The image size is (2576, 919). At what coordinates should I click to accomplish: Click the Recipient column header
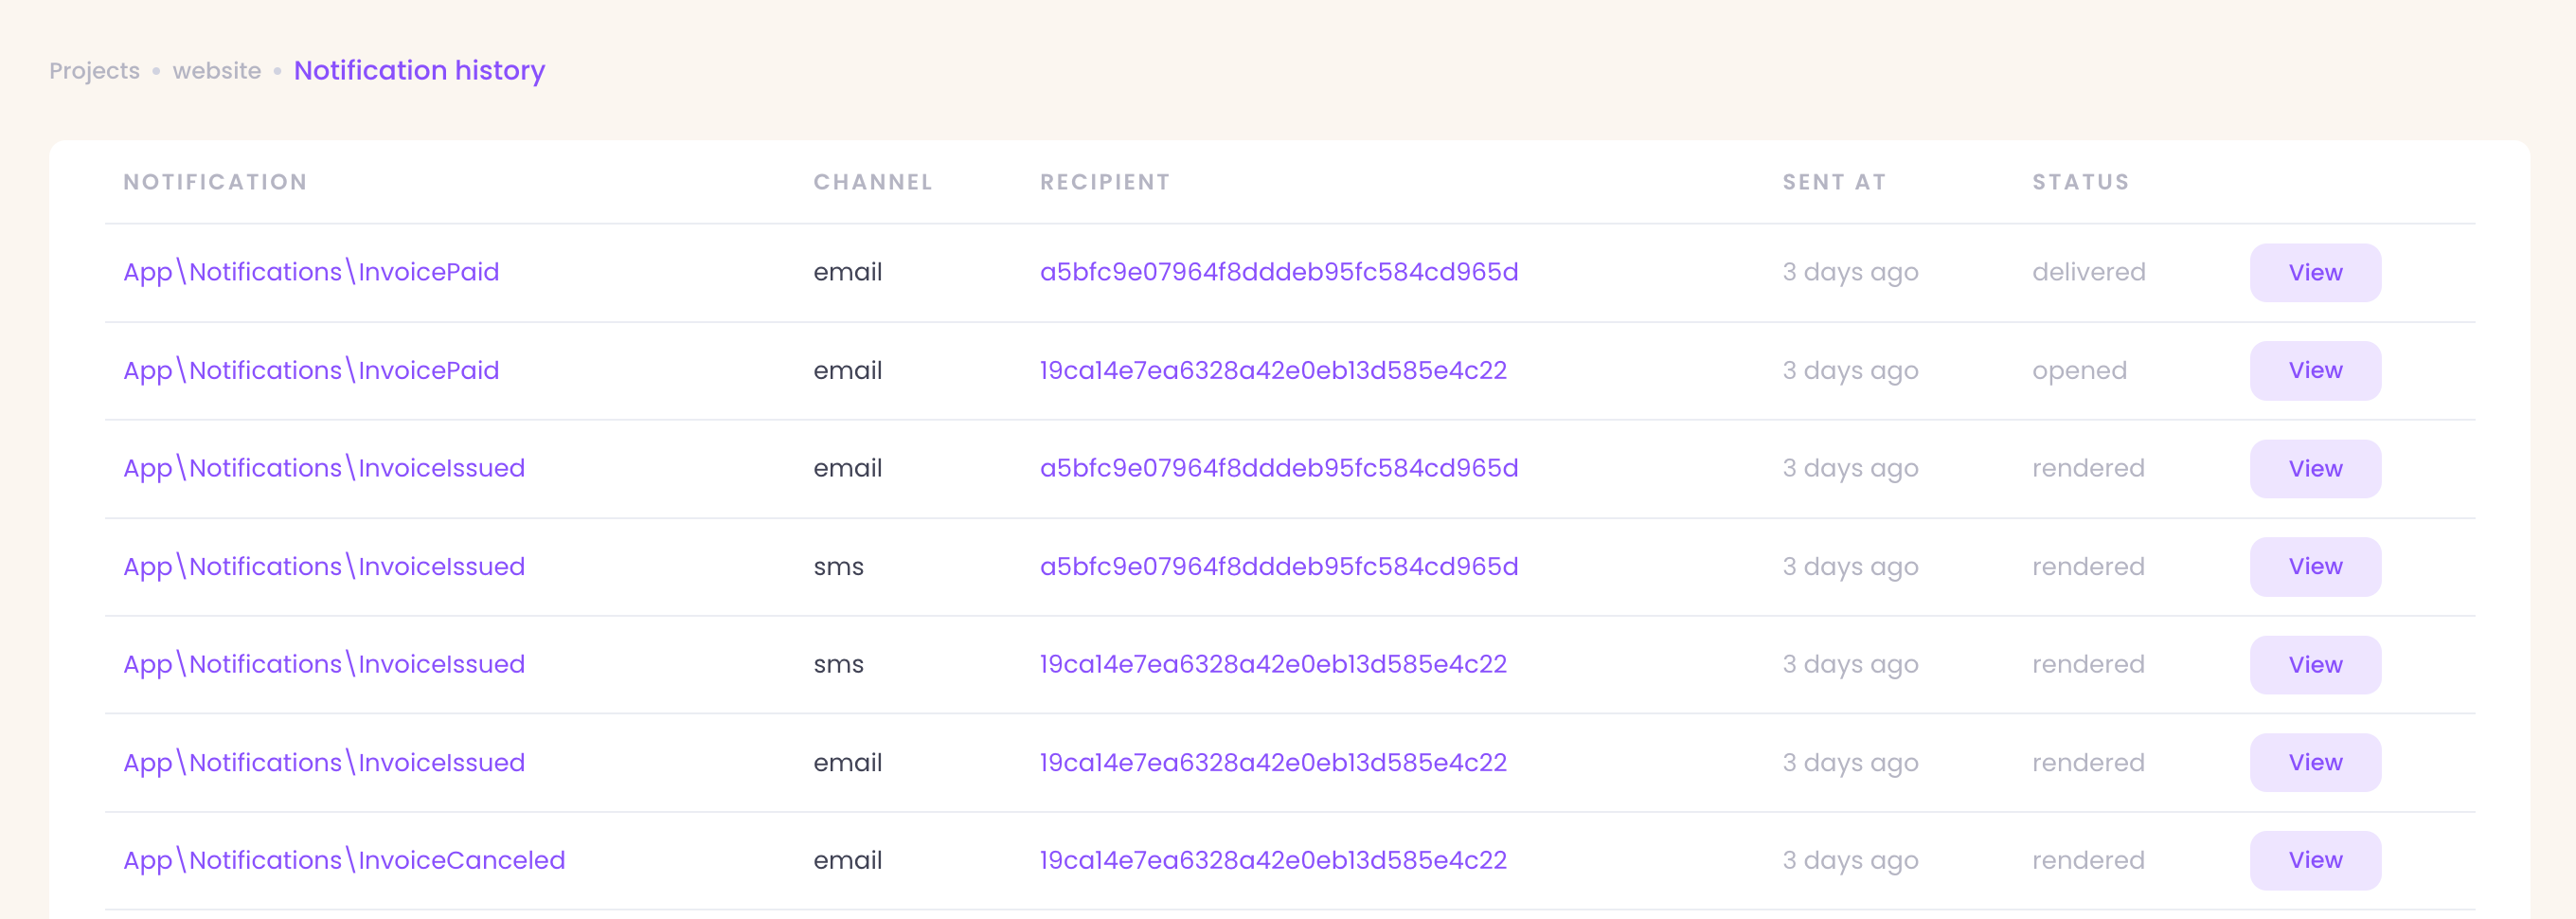click(1104, 182)
